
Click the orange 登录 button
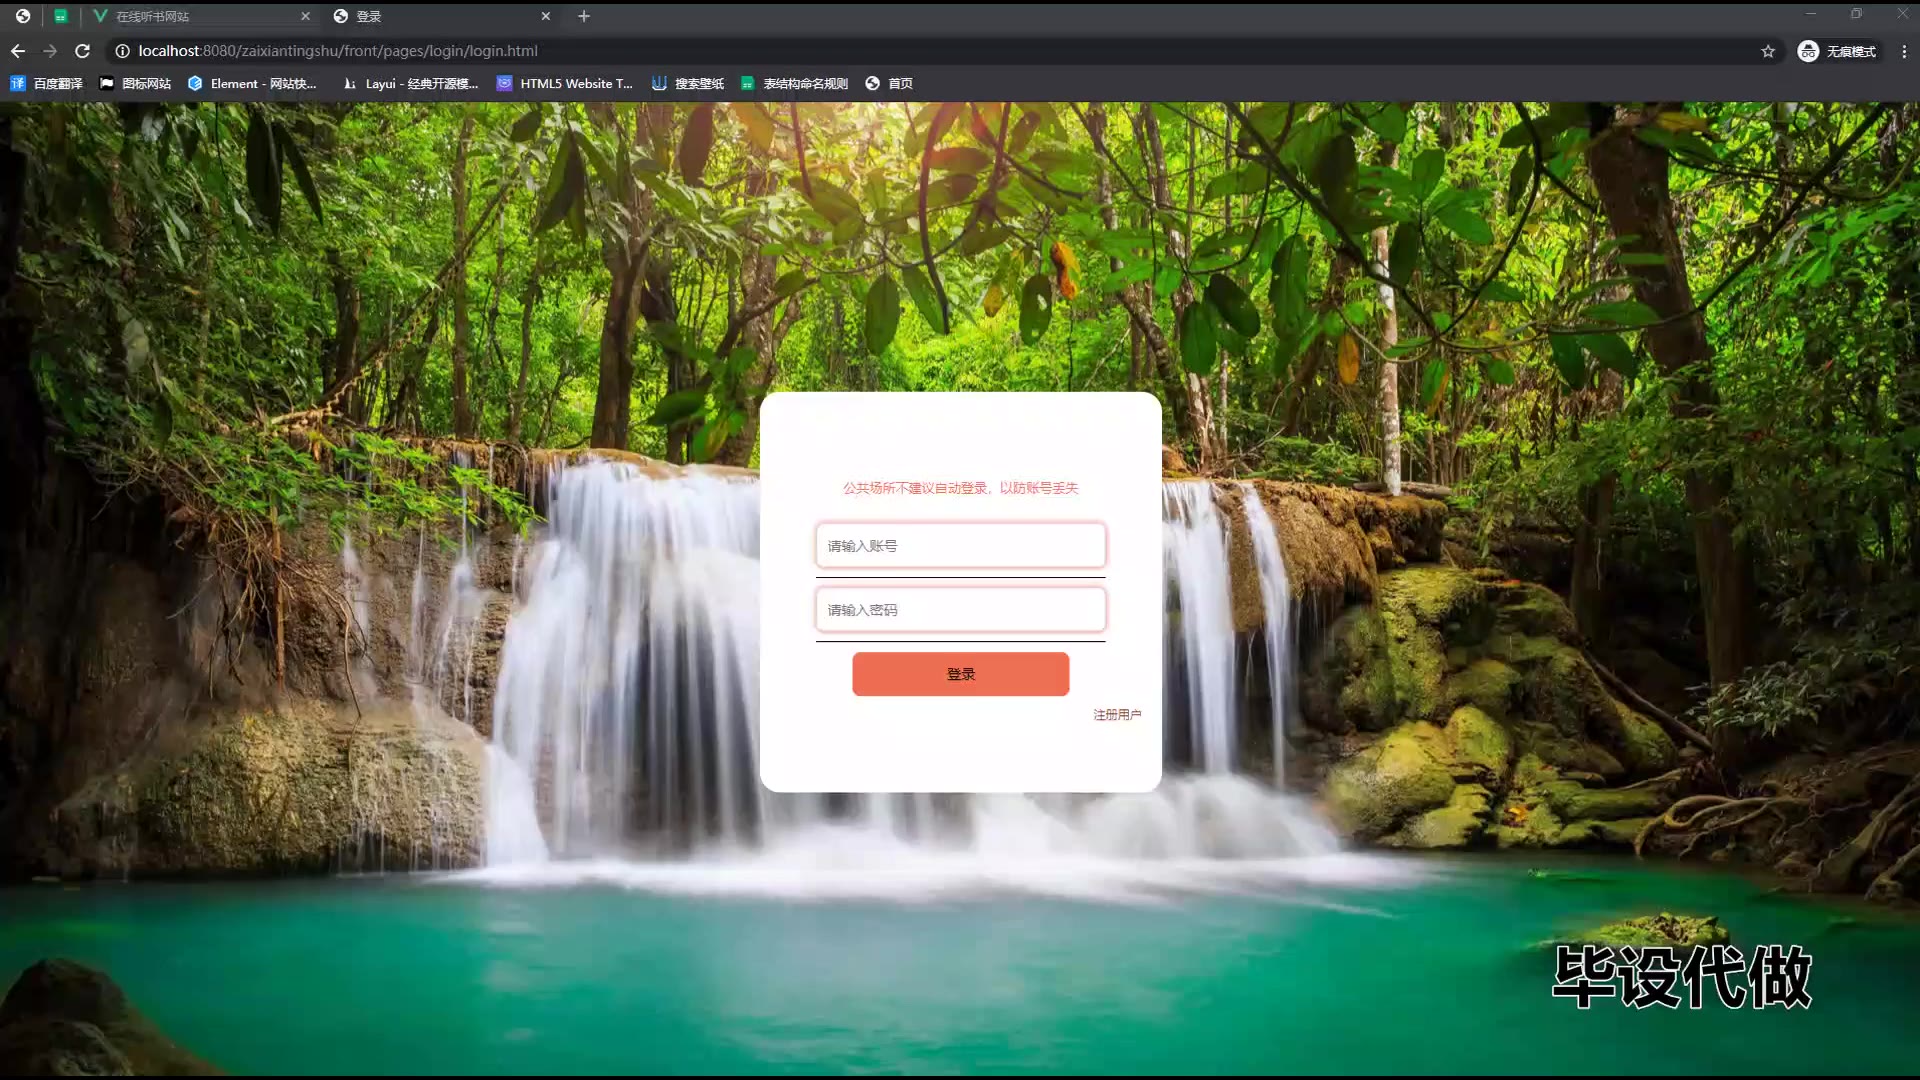point(960,674)
